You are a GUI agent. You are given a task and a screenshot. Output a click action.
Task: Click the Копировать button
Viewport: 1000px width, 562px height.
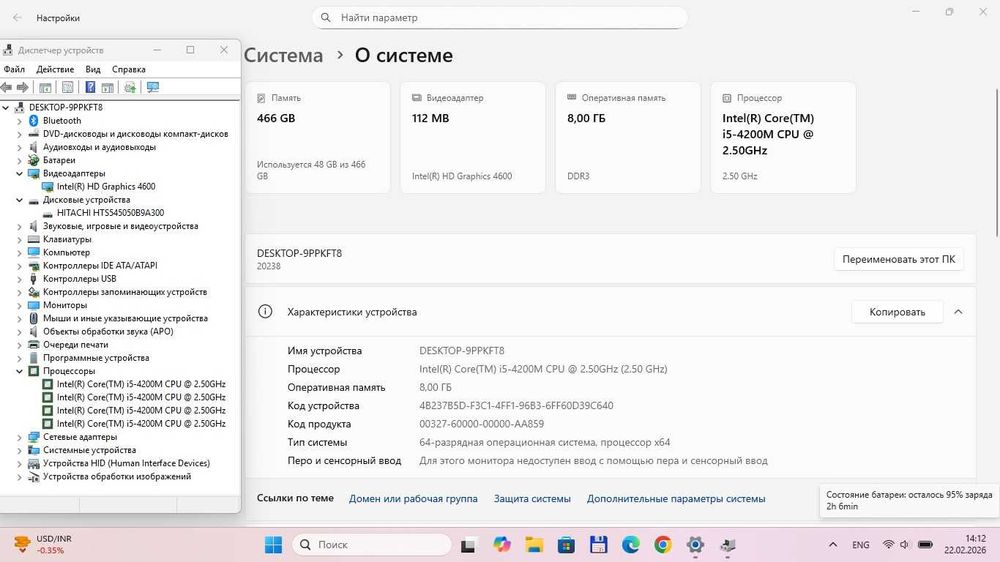(x=897, y=312)
